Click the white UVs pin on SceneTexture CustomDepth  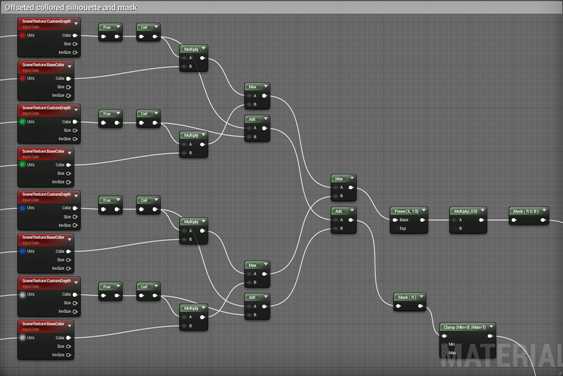click(22, 295)
